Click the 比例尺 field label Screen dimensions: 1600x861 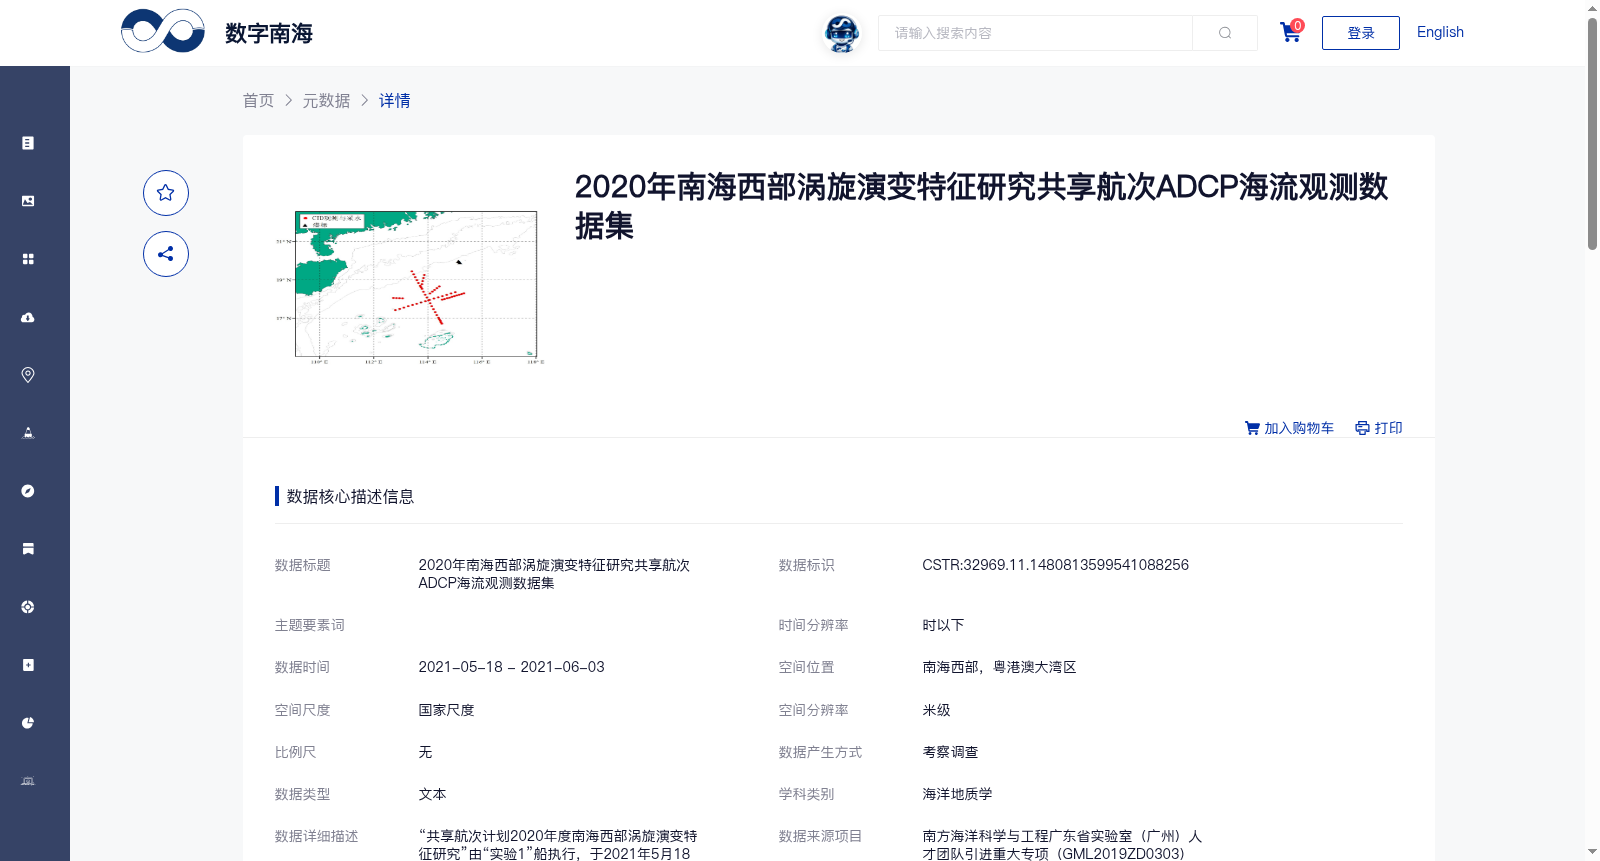[296, 752]
